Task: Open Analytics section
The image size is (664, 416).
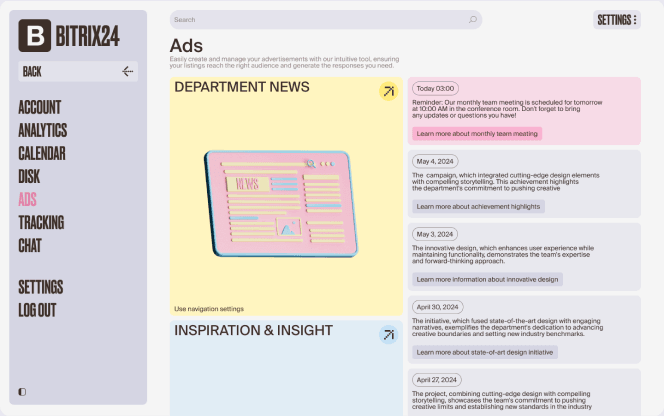Action: click(x=43, y=130)
